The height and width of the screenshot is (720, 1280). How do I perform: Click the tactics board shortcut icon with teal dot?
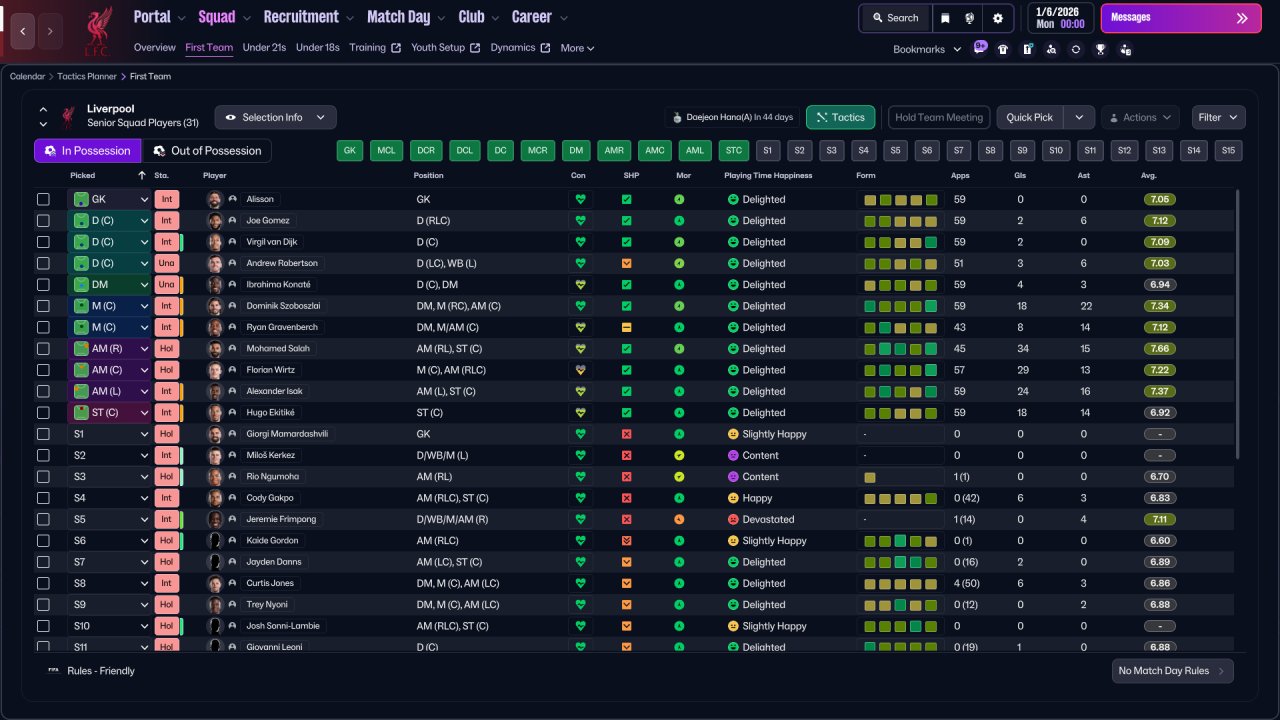(1027, 49)
